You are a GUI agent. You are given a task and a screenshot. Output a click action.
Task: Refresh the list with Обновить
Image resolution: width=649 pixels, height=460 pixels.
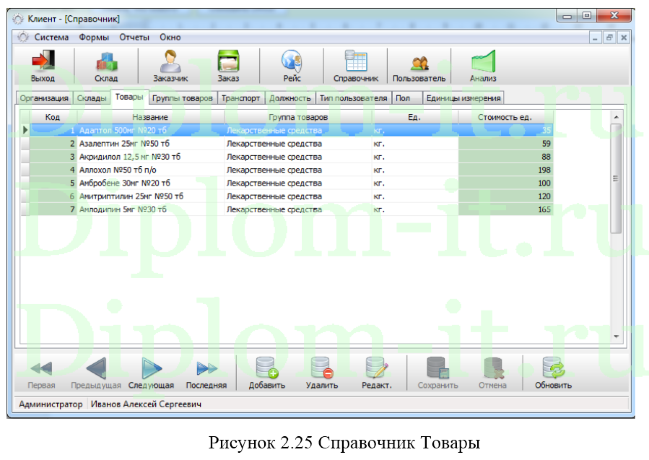[x=553, y=372]
